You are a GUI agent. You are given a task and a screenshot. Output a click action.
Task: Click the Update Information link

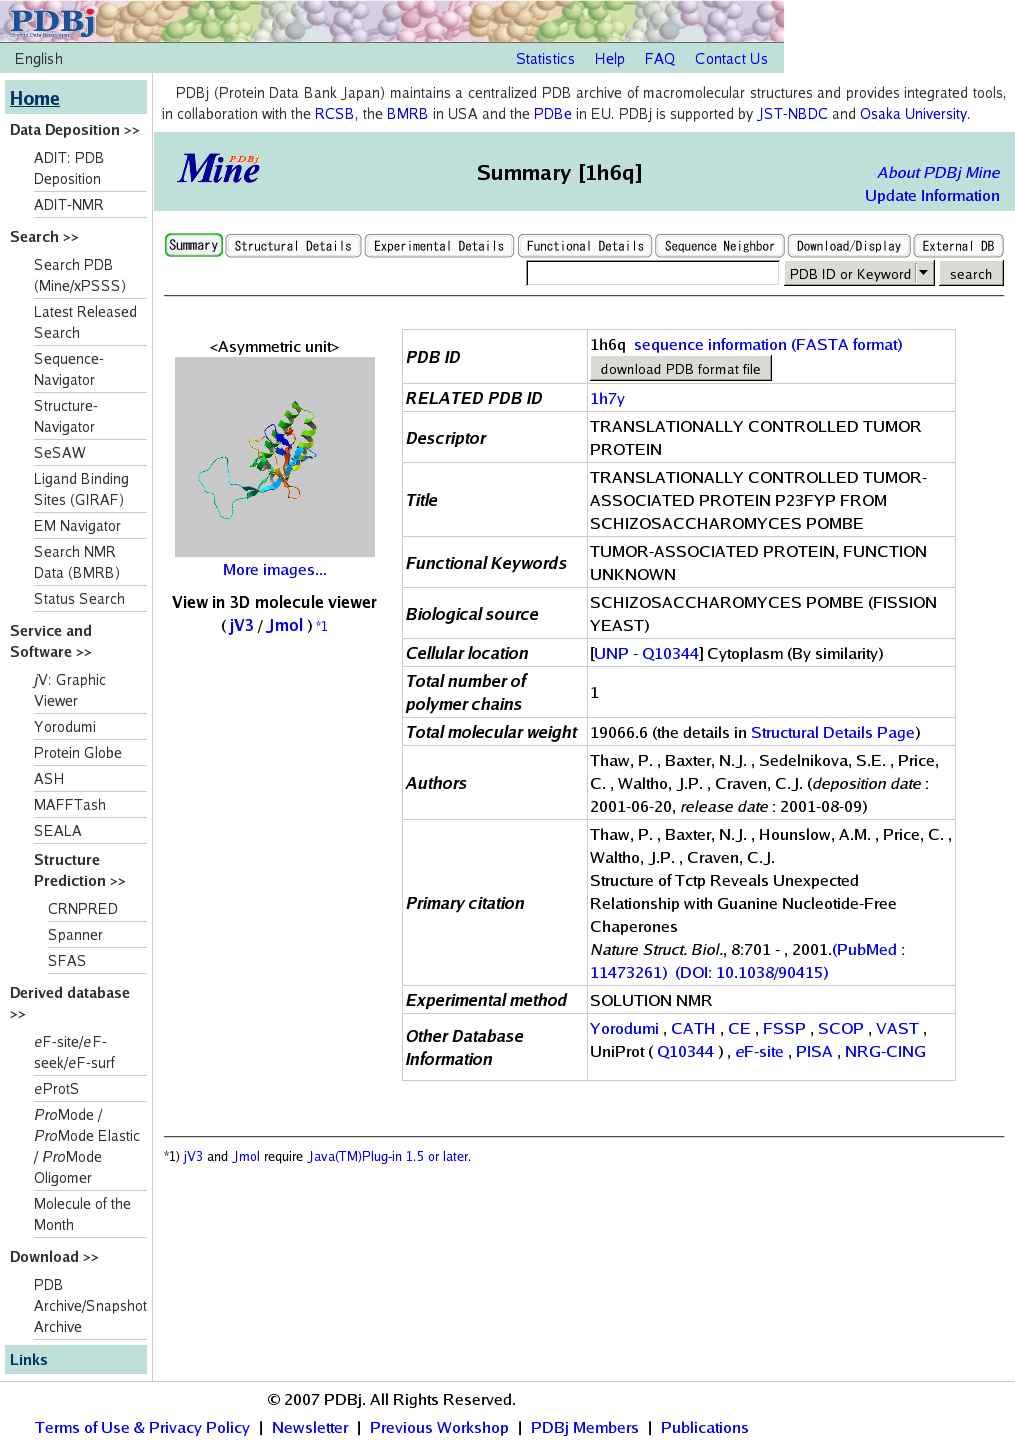click(x=932, y=196)
